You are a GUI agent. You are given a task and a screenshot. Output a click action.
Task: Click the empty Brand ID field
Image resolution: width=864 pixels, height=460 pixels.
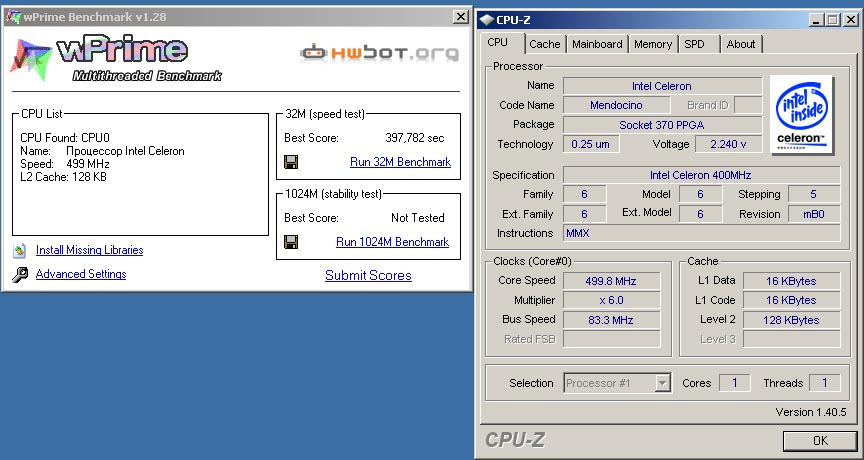748,105
